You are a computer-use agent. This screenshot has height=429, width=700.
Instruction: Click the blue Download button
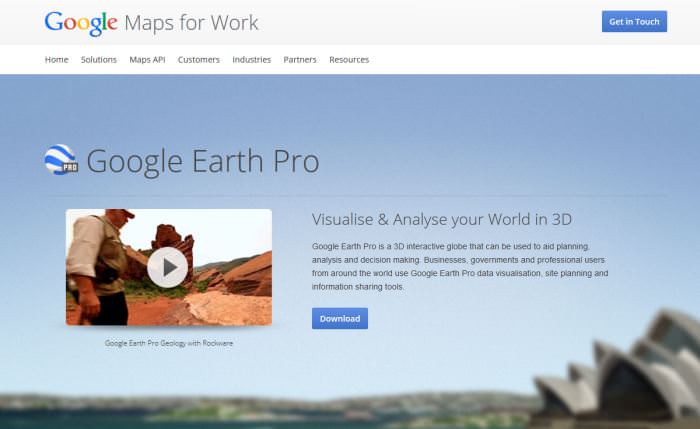pos(340,318)
